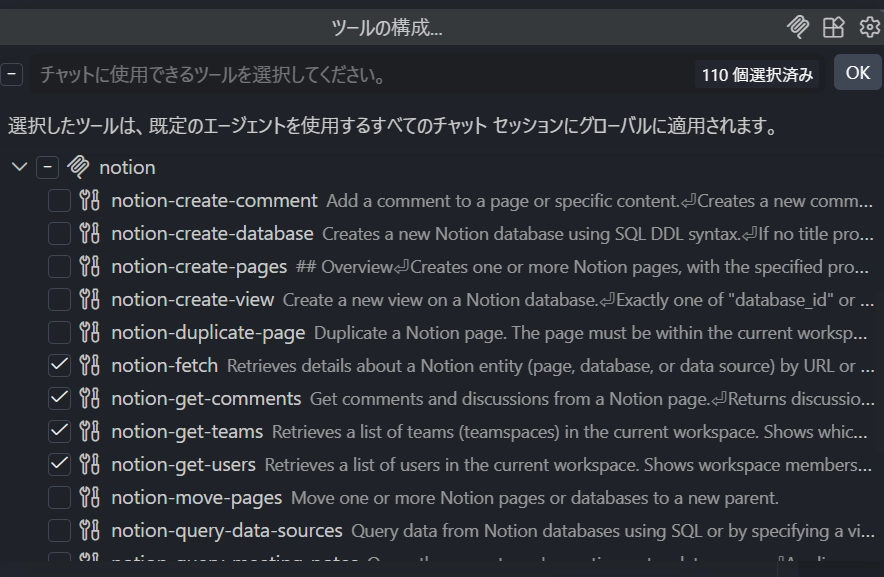
Task: Enable notion-create-comment checkbox
Action: [x=59, y=200]
